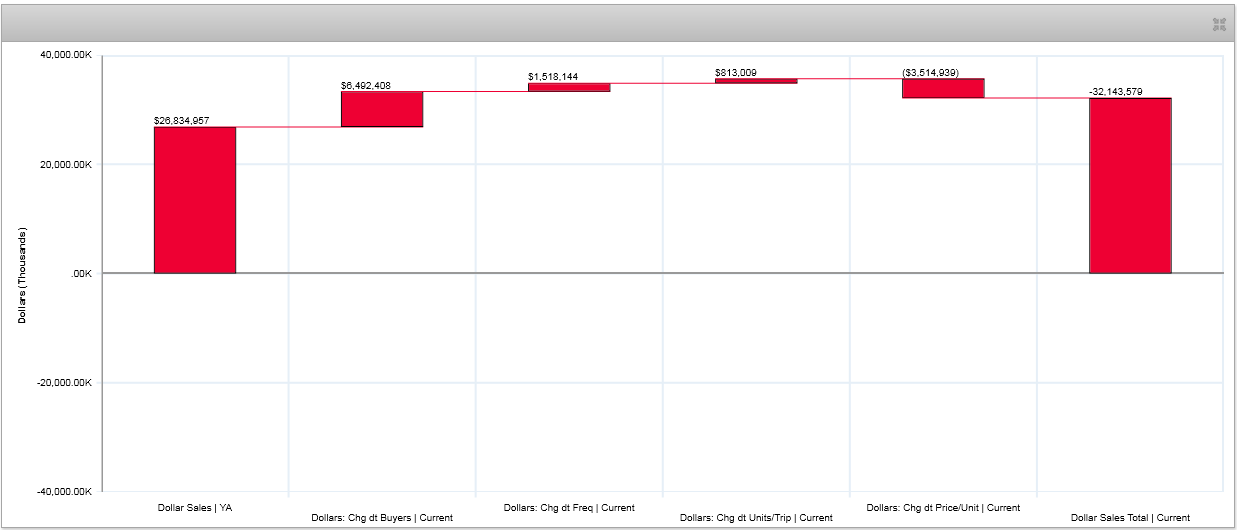Click the $813,009 data label

pos(743,72)
